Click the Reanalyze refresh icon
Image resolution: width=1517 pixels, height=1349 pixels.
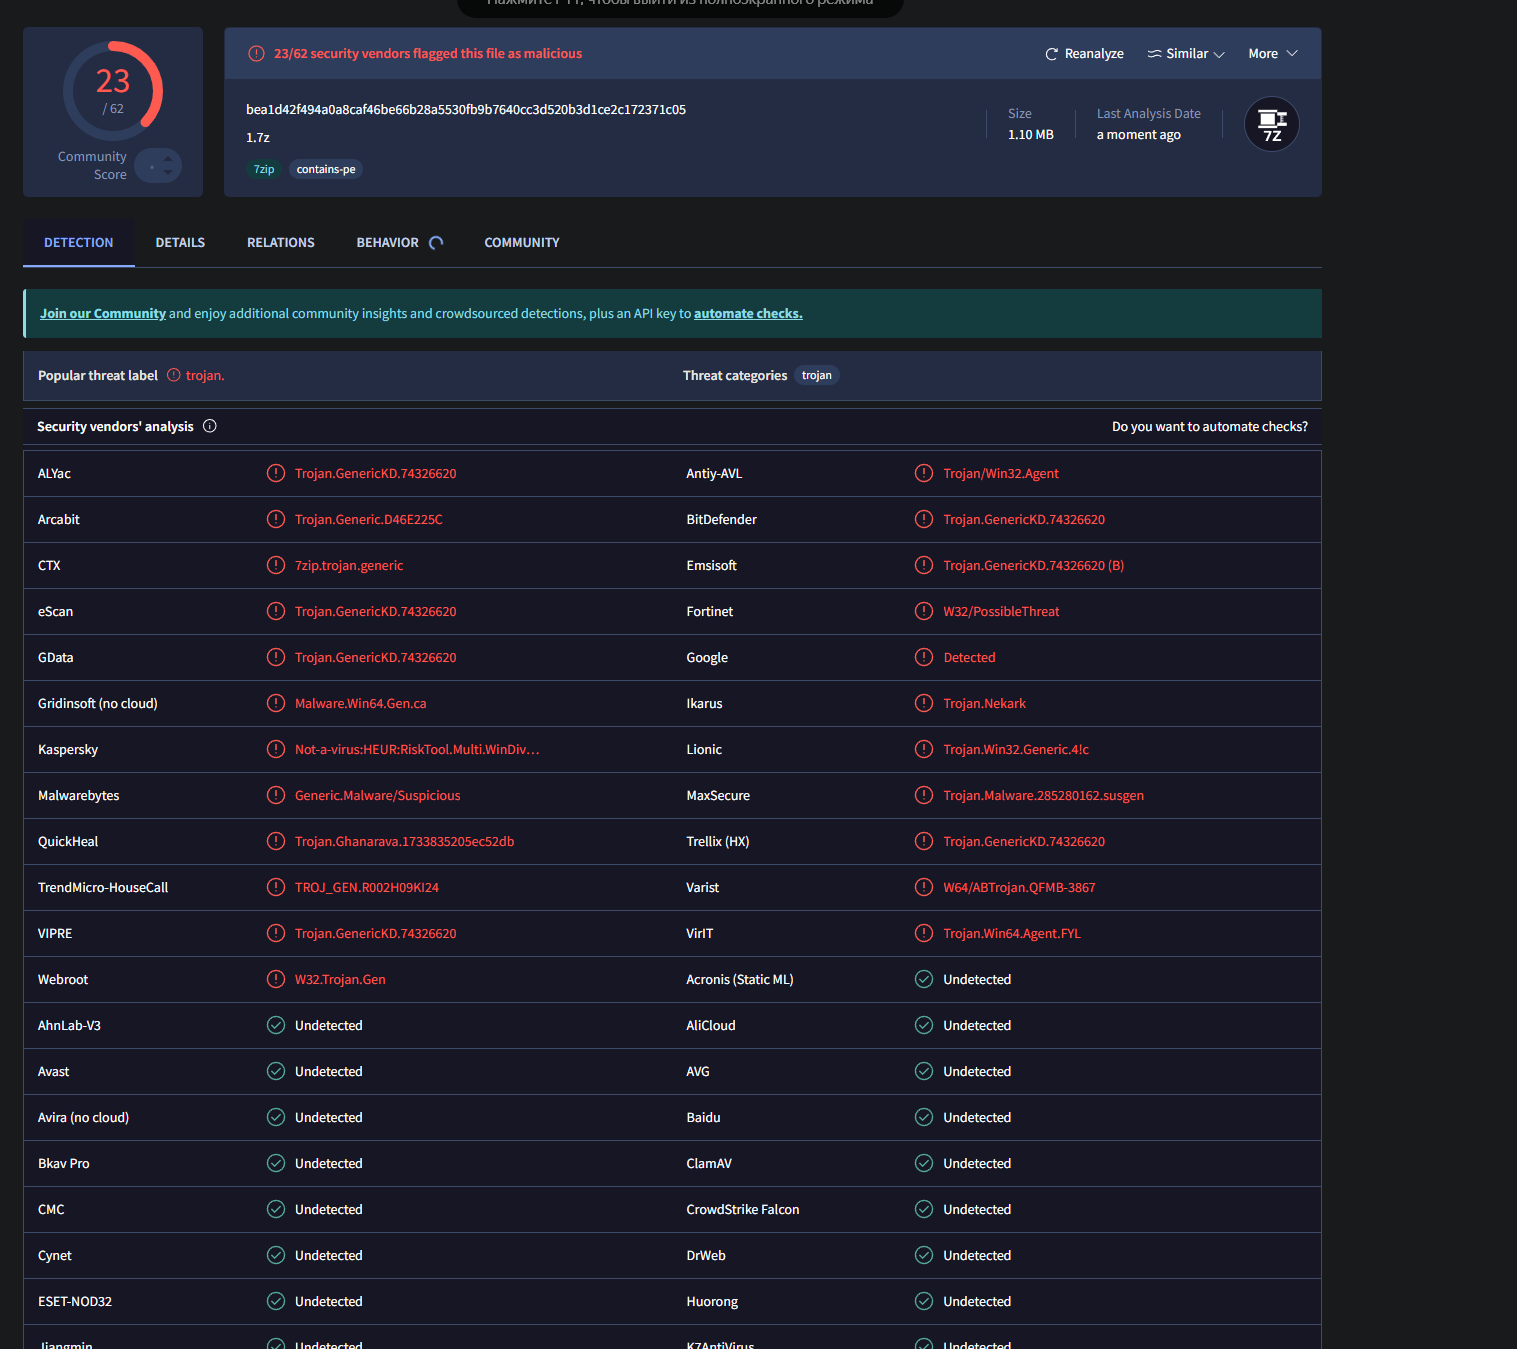tap(1051, 54)
